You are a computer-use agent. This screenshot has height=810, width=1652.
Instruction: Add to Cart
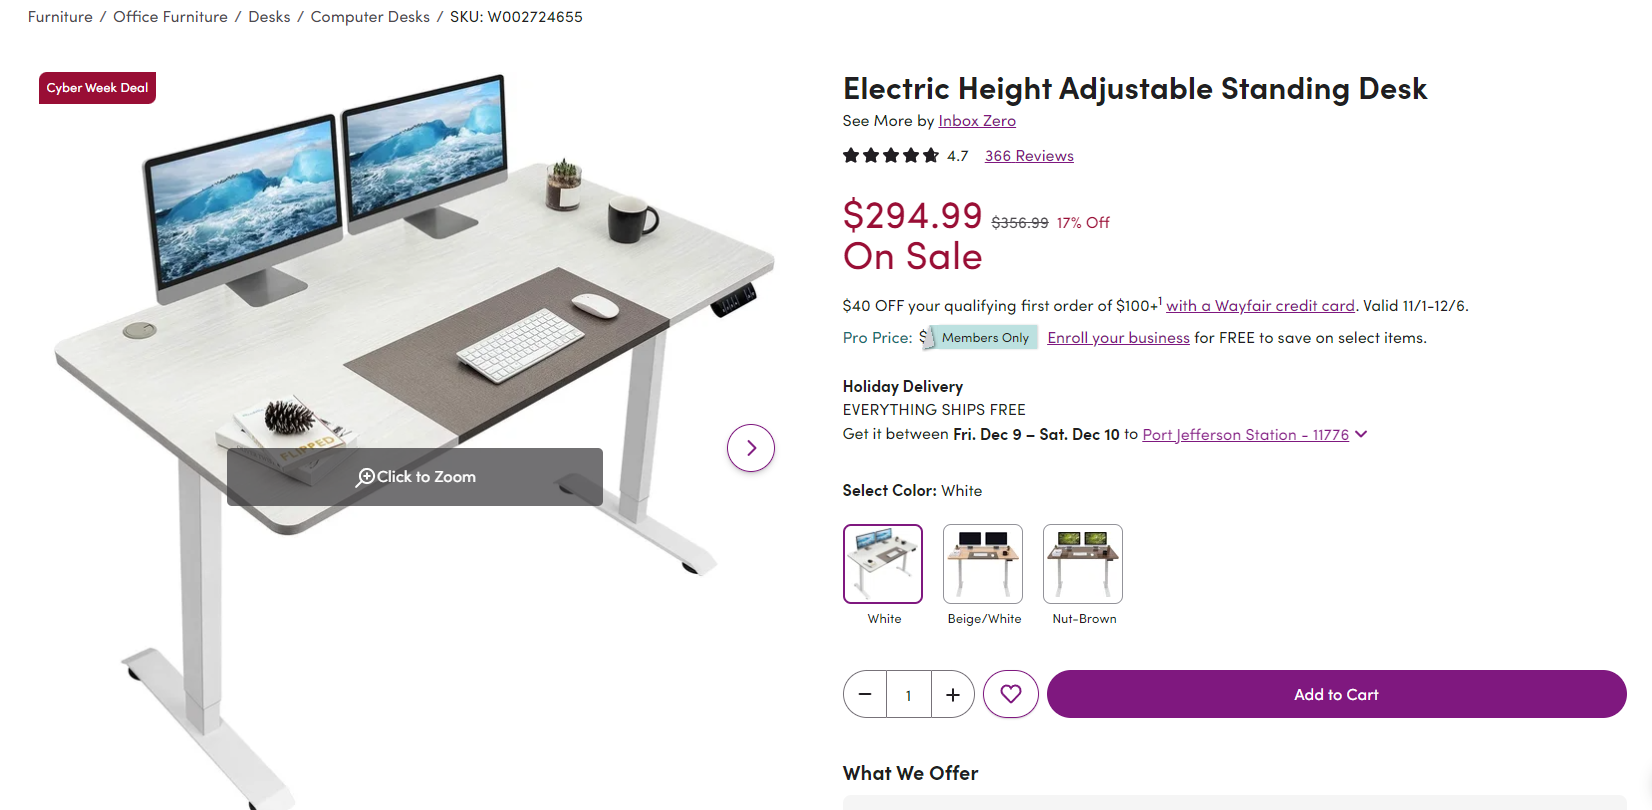click(1336, 694)
